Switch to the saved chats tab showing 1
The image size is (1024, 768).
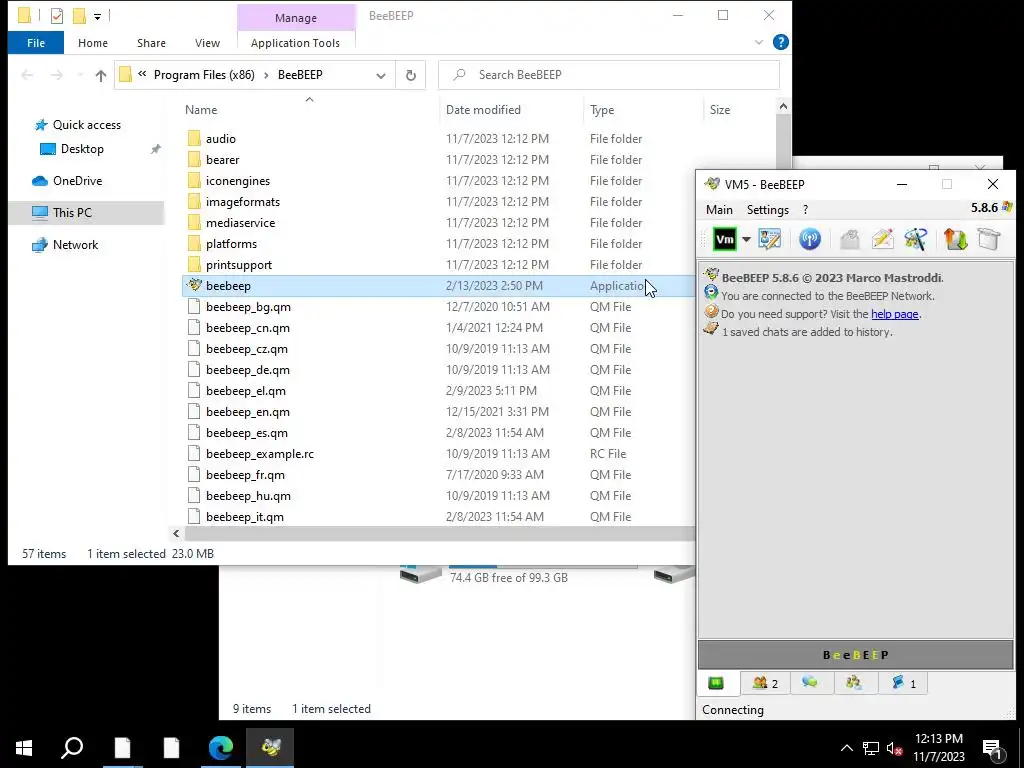point(903,683)
